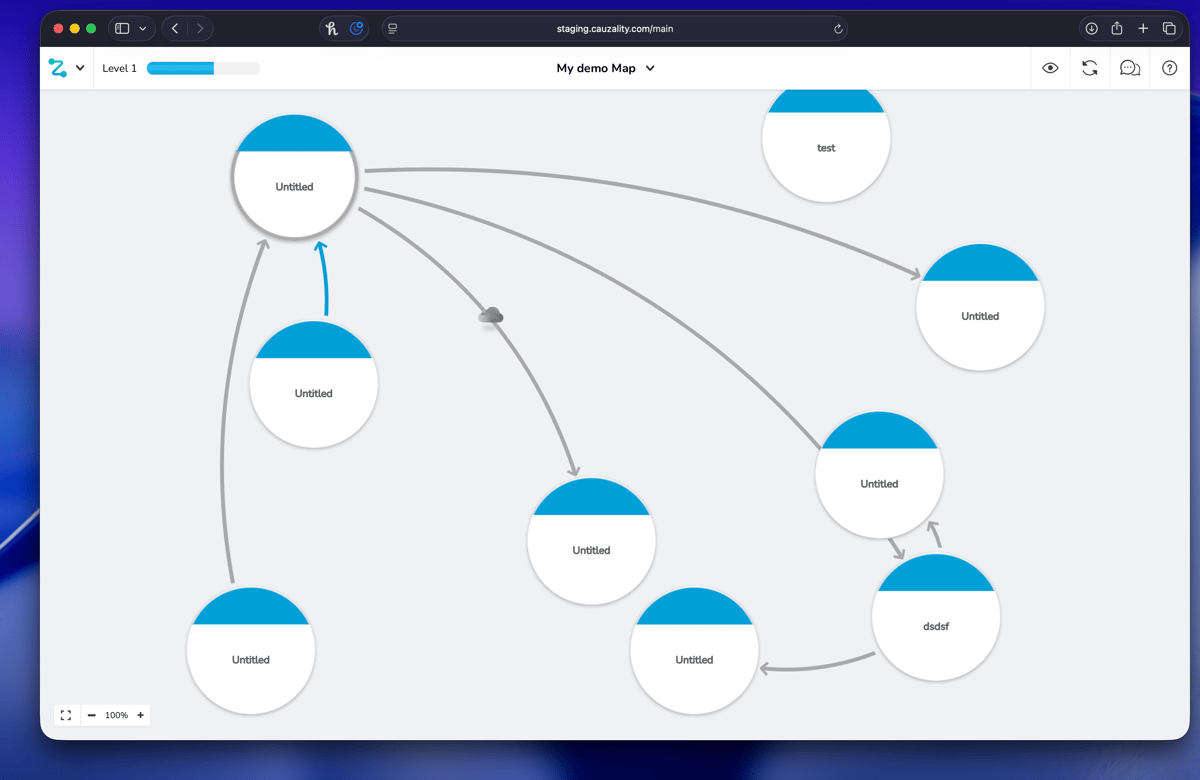
Task: Click the fit-to-screen icon in zoom bar
Action: 66,715
